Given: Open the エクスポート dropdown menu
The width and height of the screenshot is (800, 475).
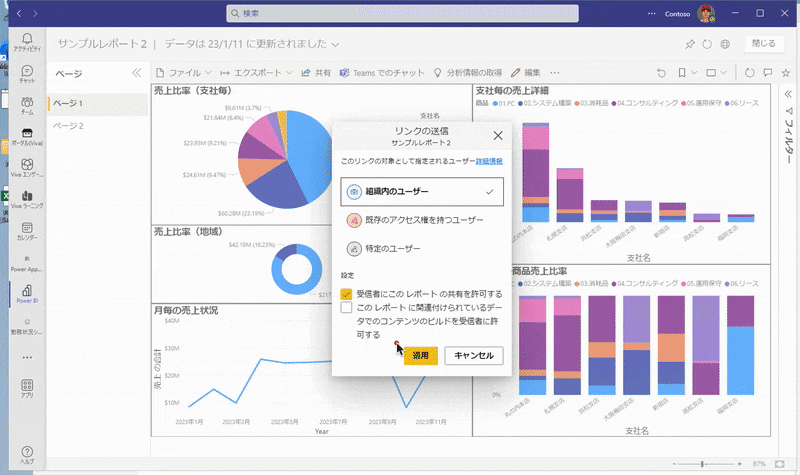Looking at the screenshot, I should pyautogui.click(x=256, y=73).
